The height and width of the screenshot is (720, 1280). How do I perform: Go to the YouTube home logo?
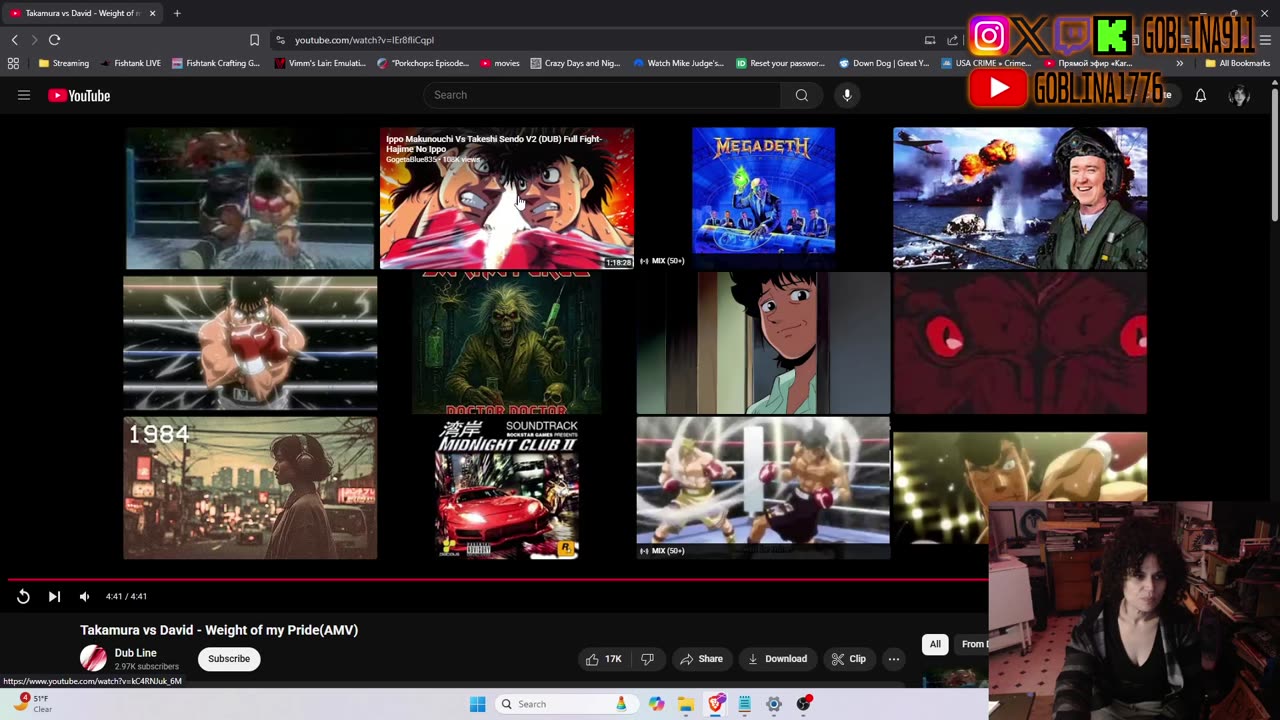[x=79, y=95]
